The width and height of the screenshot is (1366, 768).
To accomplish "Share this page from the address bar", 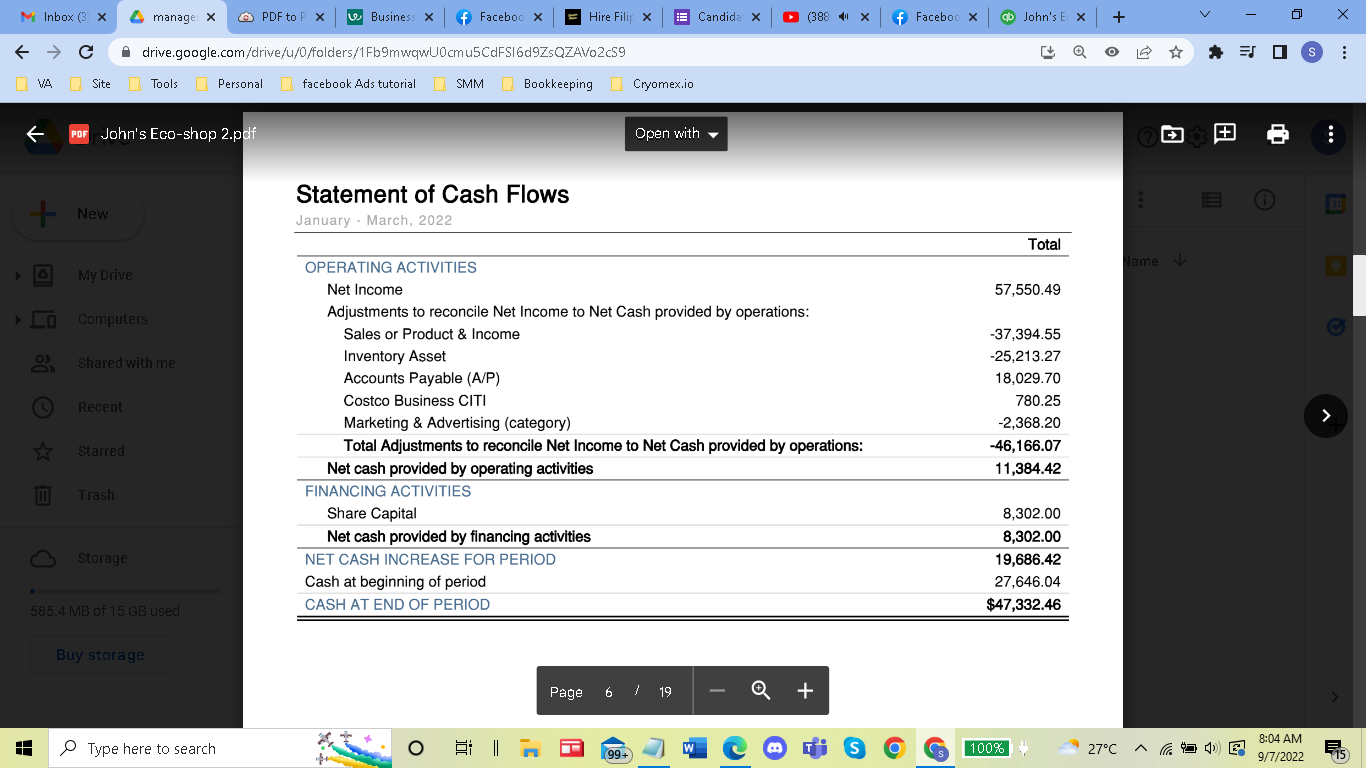I will 1144,52.
